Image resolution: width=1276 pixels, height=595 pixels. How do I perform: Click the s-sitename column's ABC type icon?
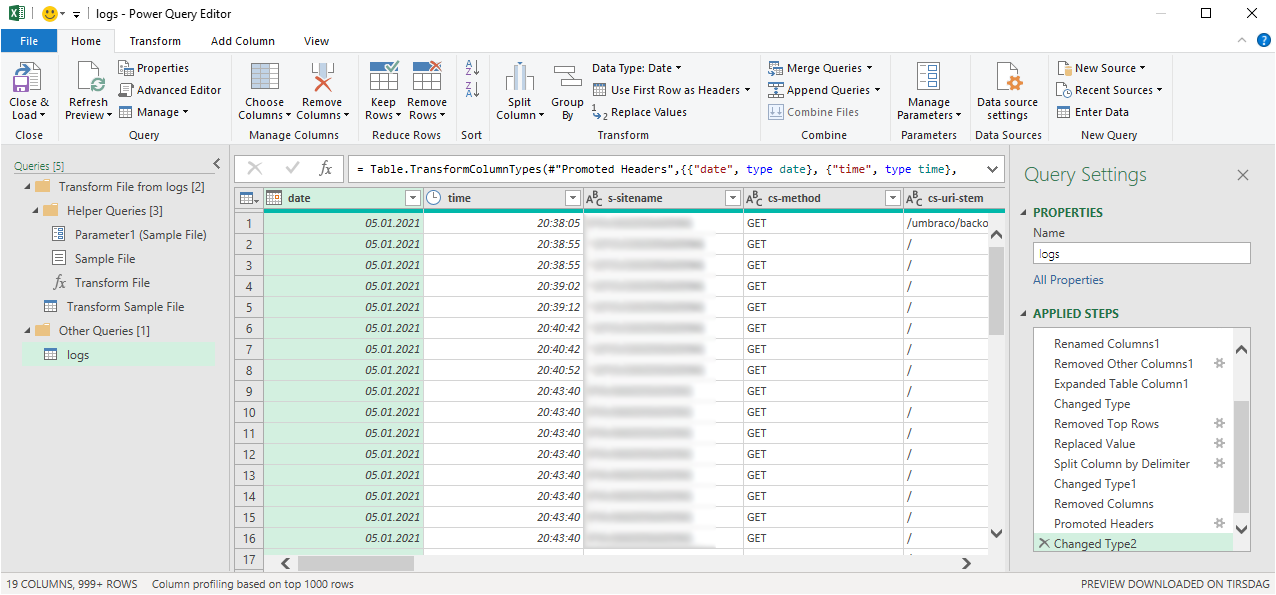point(594,198)
